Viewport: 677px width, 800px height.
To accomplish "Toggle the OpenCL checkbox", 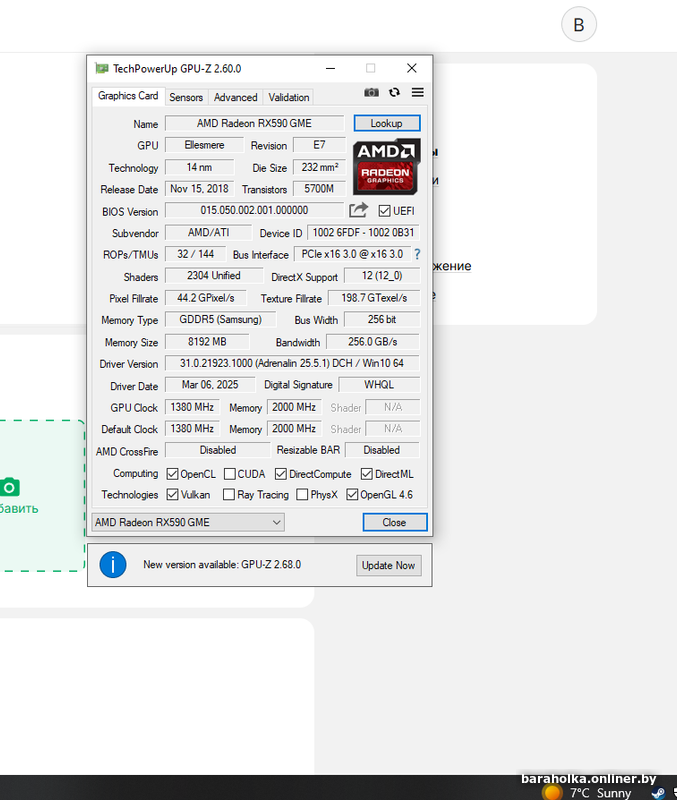I will click(172, 474).
